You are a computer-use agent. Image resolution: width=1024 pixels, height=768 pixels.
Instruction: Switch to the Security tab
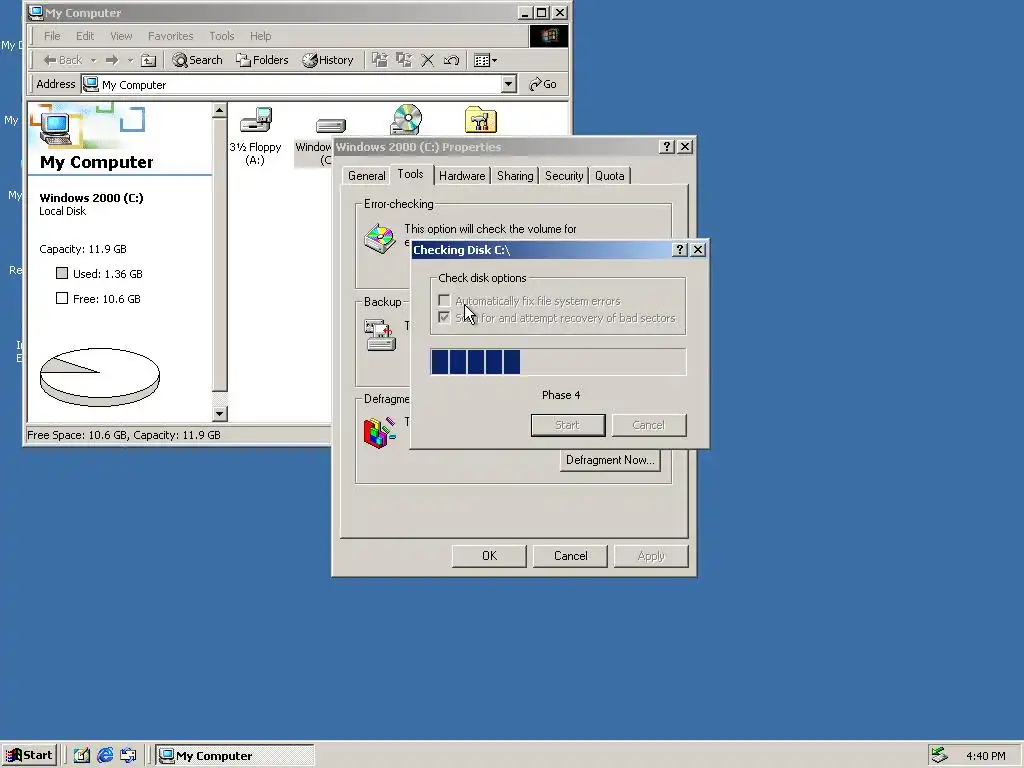[564, 176]
